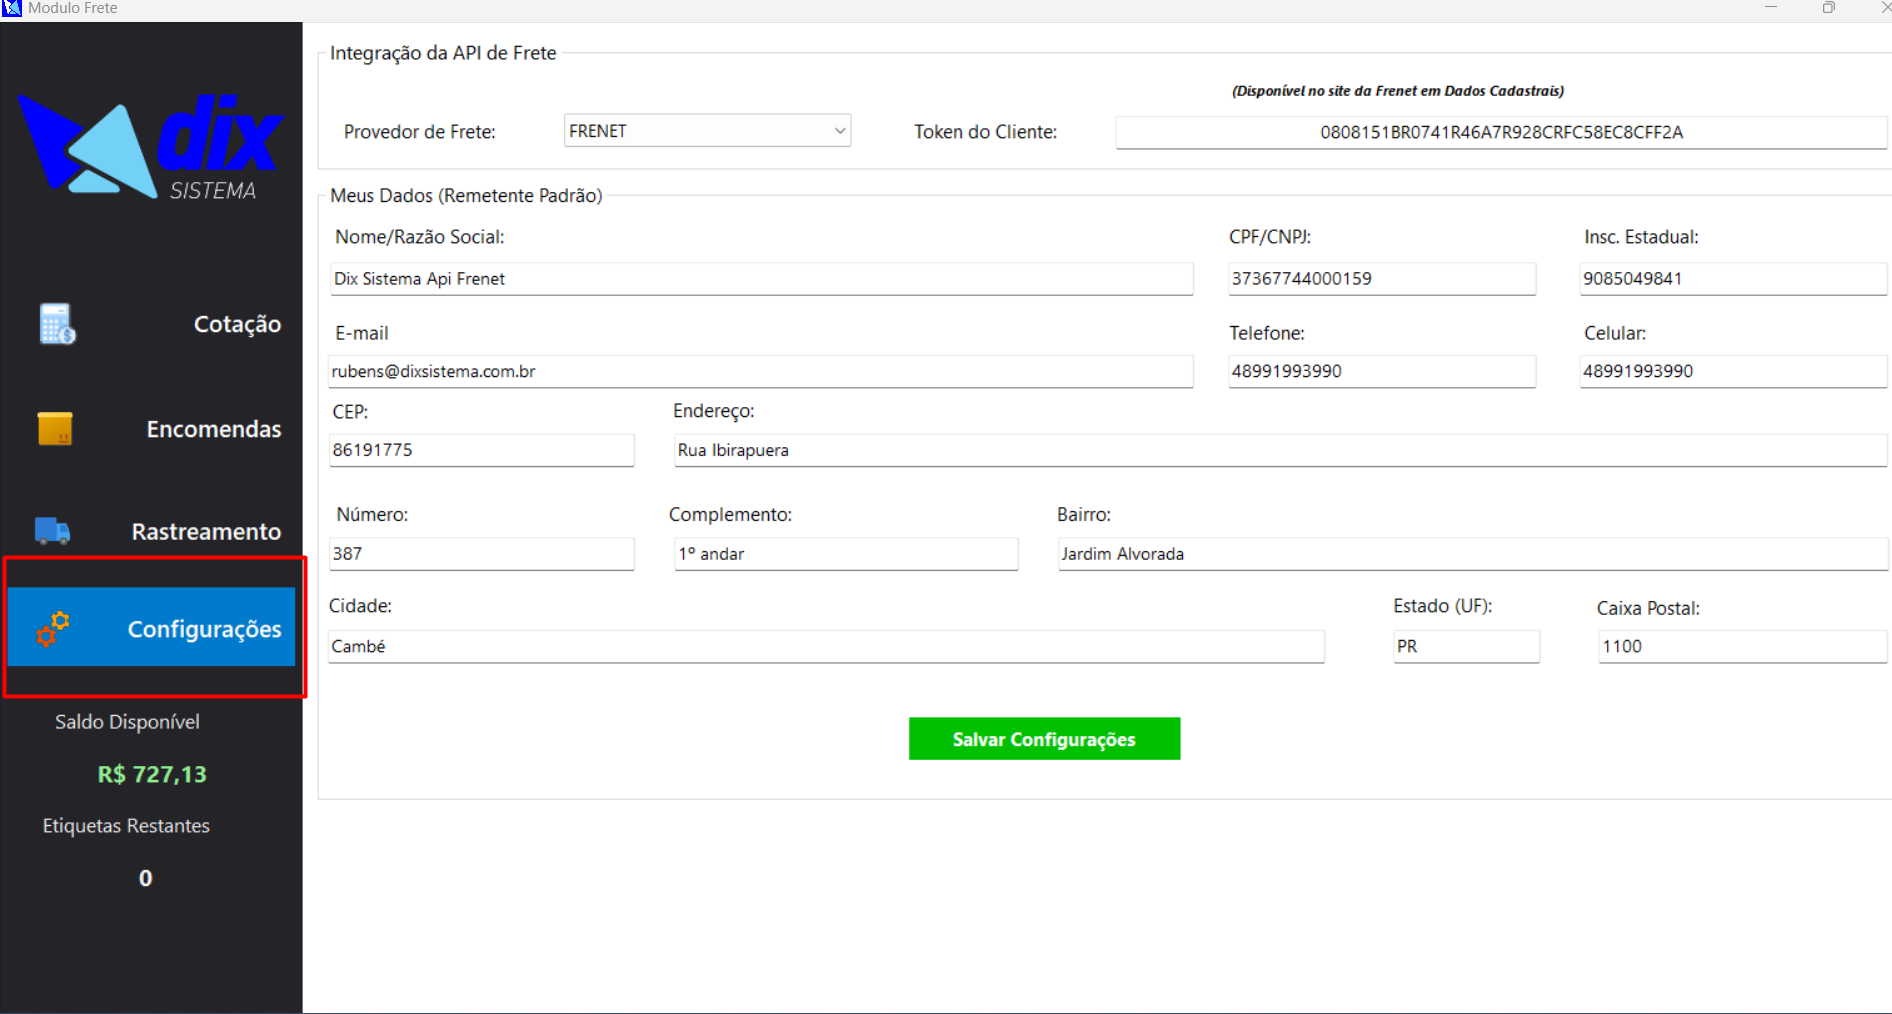1892x1014 pixels.
Task: Select the CPF/CNPJ field
Action: 1381,278
